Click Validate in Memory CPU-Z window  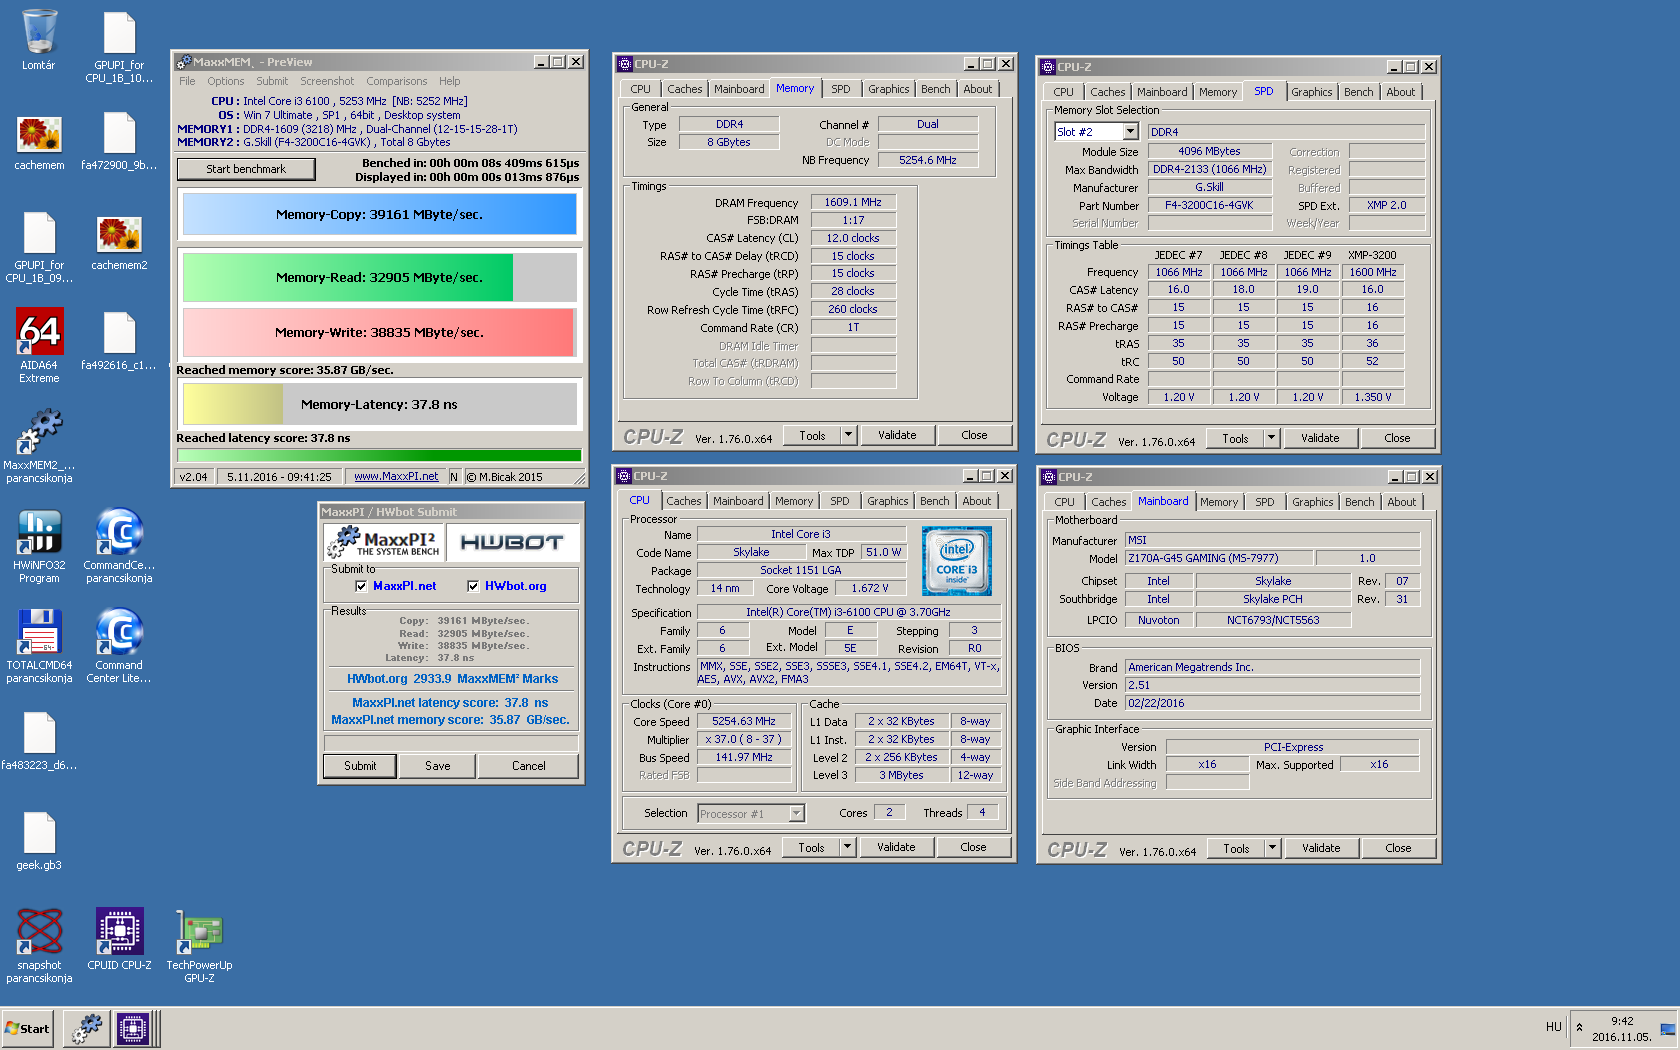[897, 435]
